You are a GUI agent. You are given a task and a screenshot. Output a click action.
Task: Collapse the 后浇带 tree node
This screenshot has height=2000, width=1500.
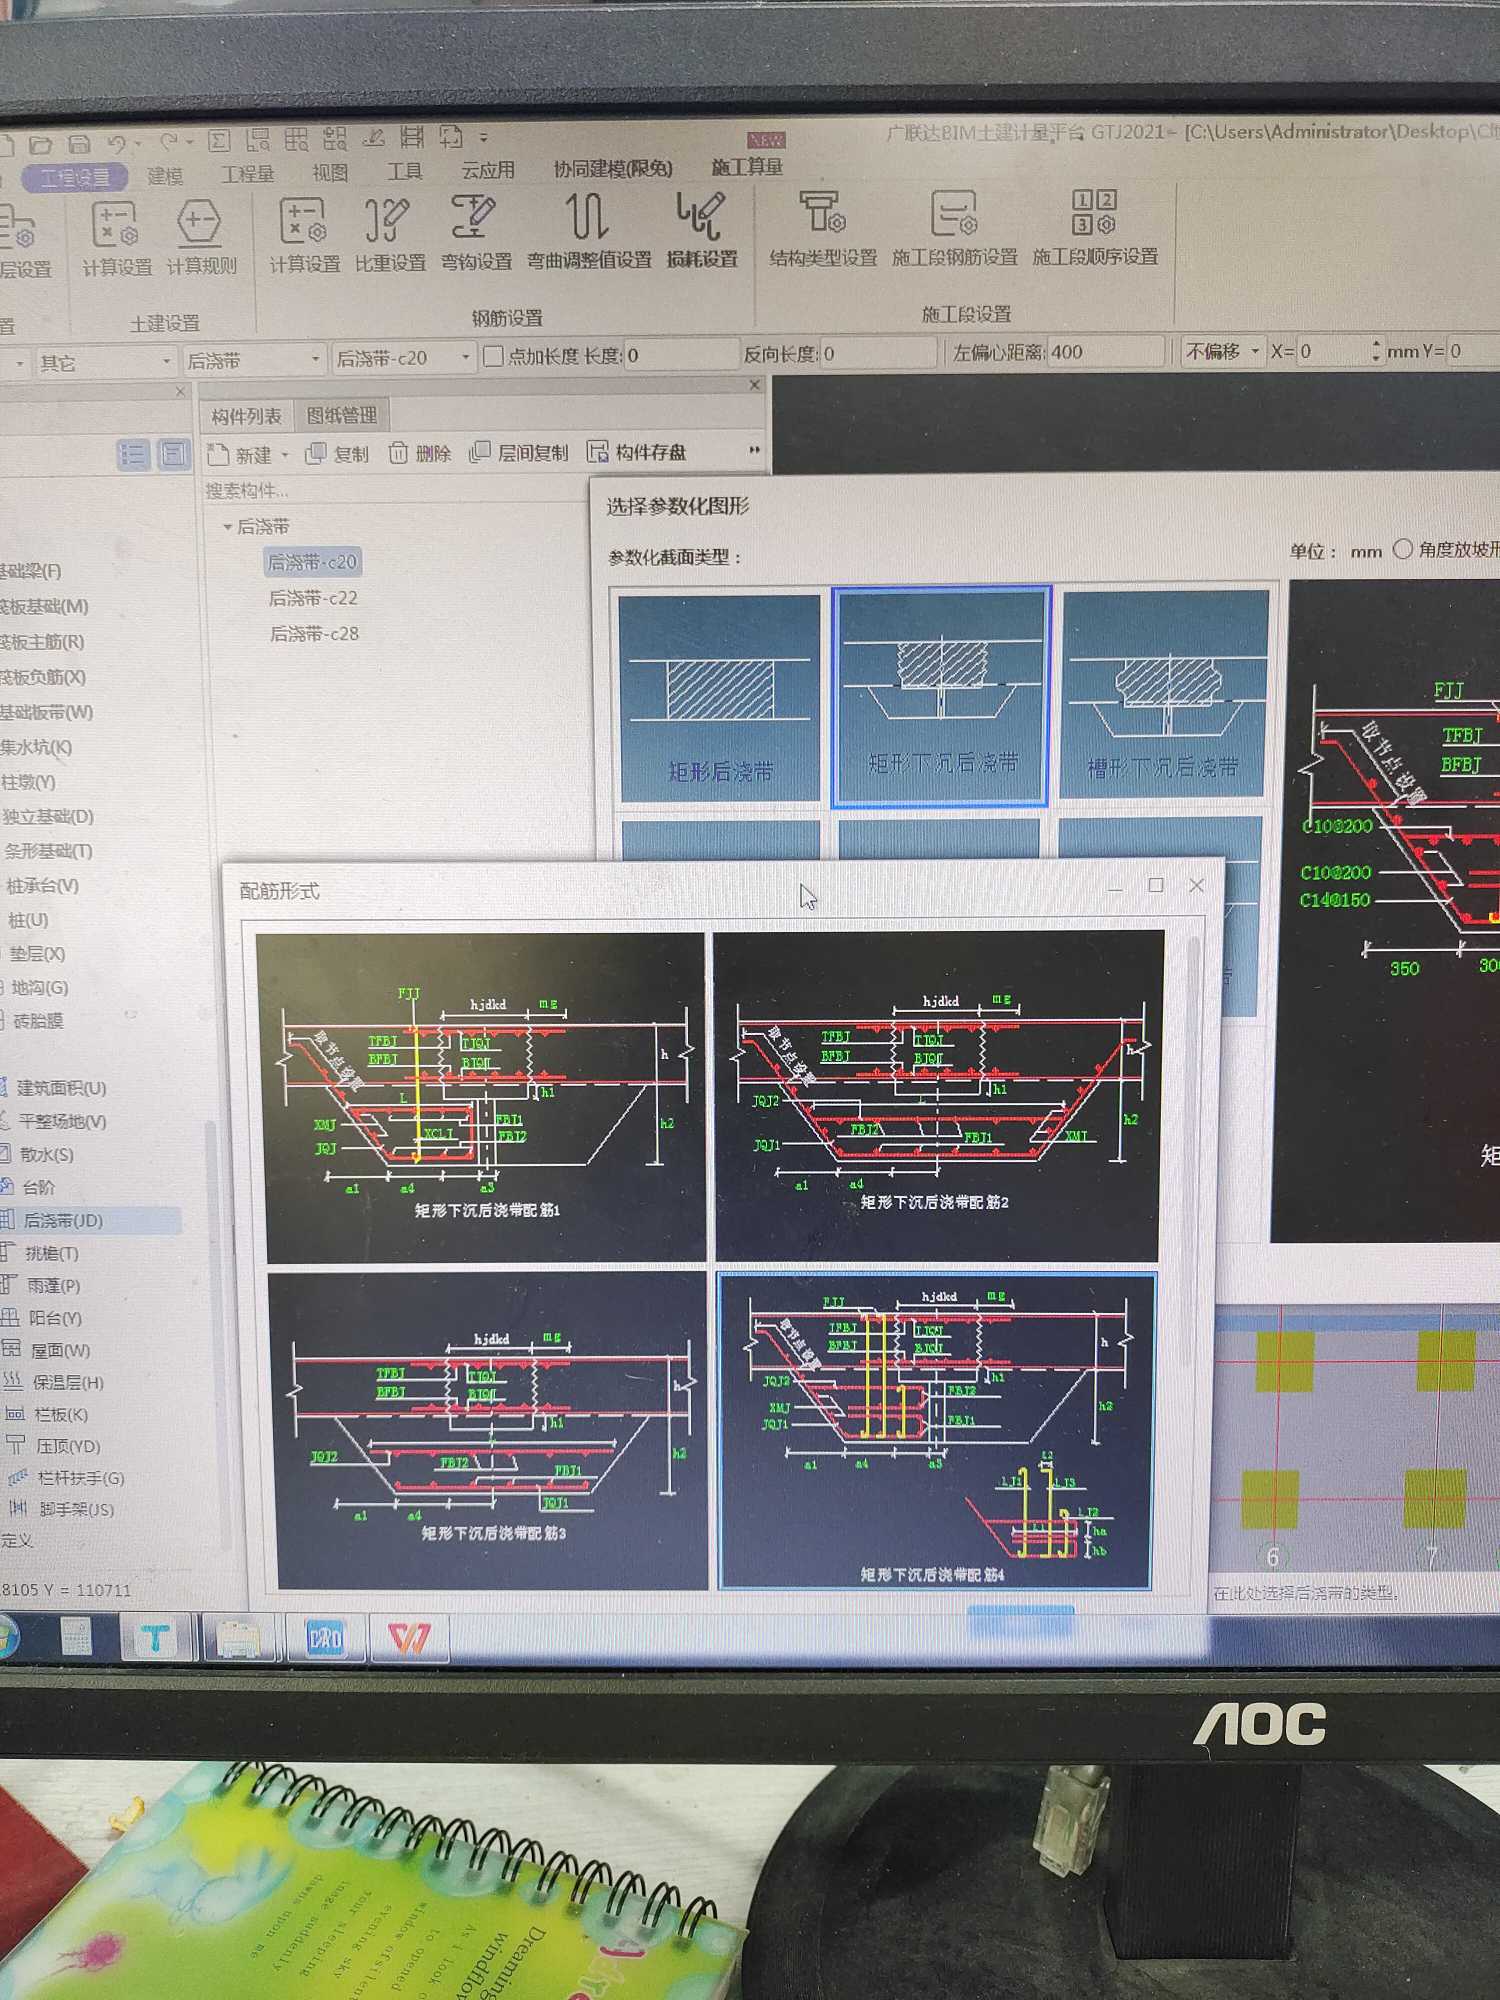(x=227, y=526)
